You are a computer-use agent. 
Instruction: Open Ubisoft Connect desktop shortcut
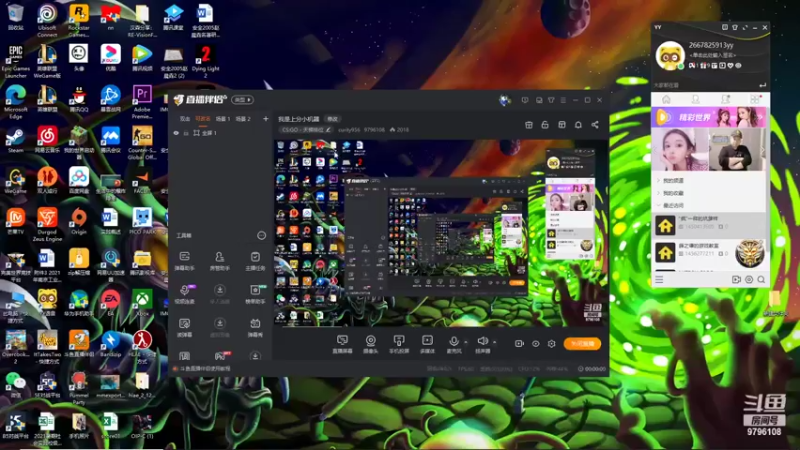pos(47,20)
